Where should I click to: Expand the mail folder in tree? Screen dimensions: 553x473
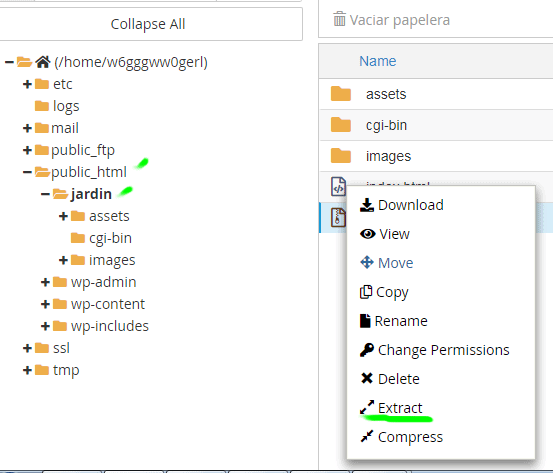[27, 128]
